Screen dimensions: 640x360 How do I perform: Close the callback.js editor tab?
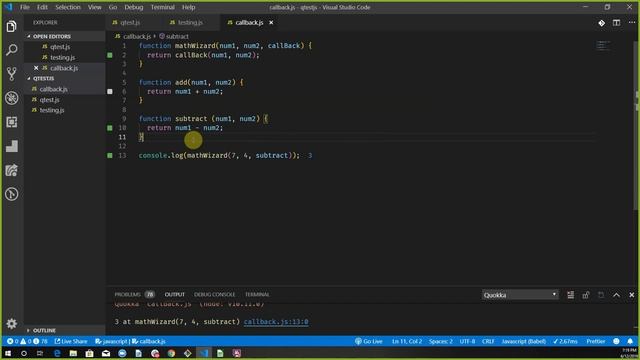click(271, 23)
